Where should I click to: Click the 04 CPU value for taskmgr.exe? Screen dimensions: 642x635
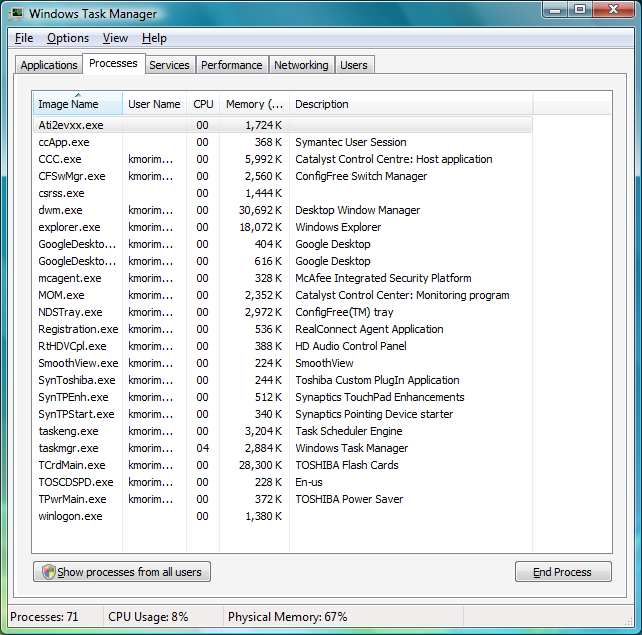click(202, 448)
